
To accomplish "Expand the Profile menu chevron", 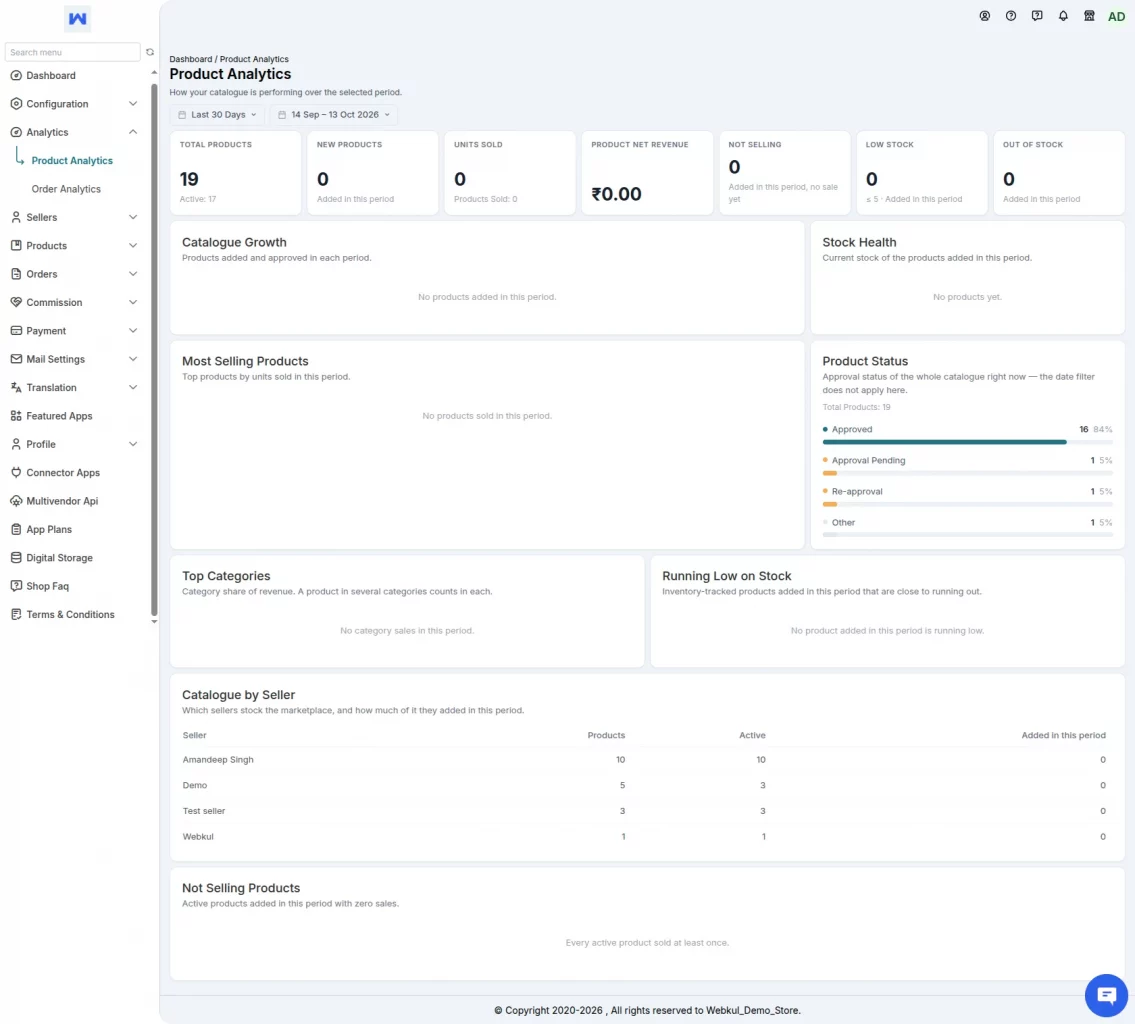I will click(133, 444).
